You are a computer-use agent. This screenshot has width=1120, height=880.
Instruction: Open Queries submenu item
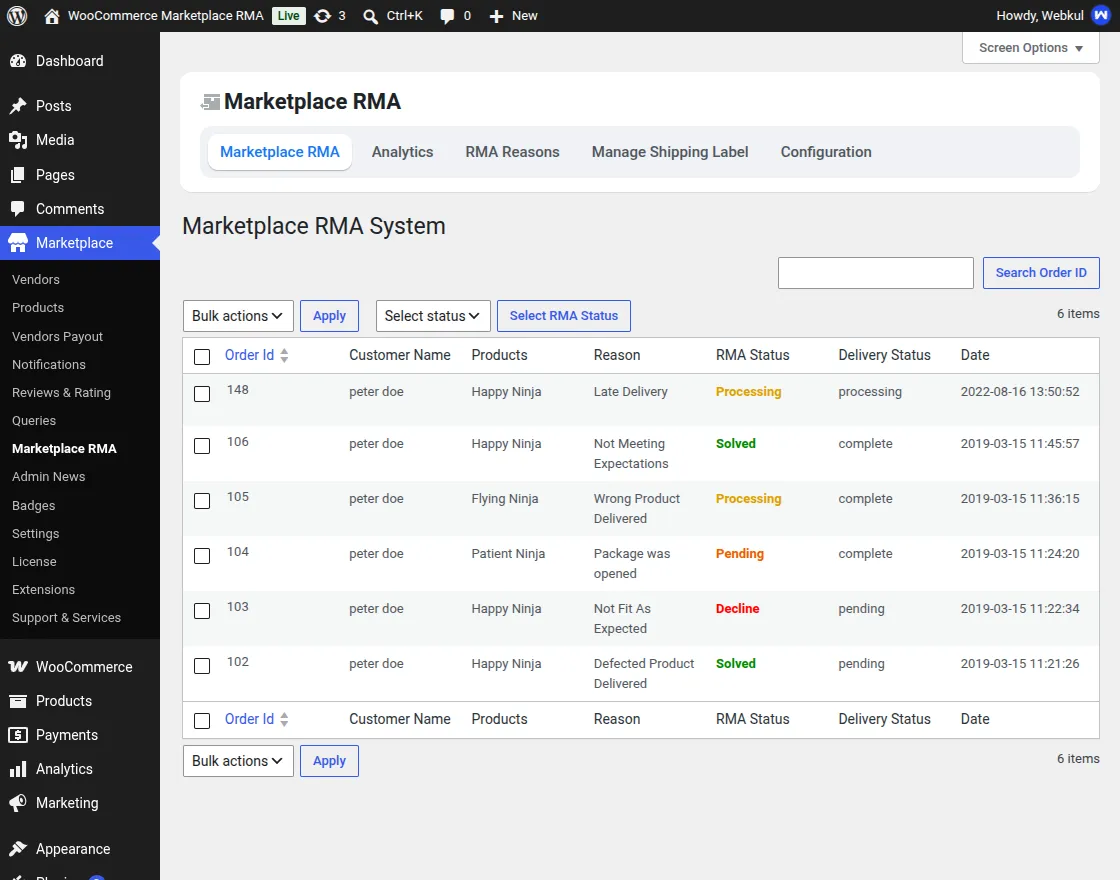[x=34, y=421]
